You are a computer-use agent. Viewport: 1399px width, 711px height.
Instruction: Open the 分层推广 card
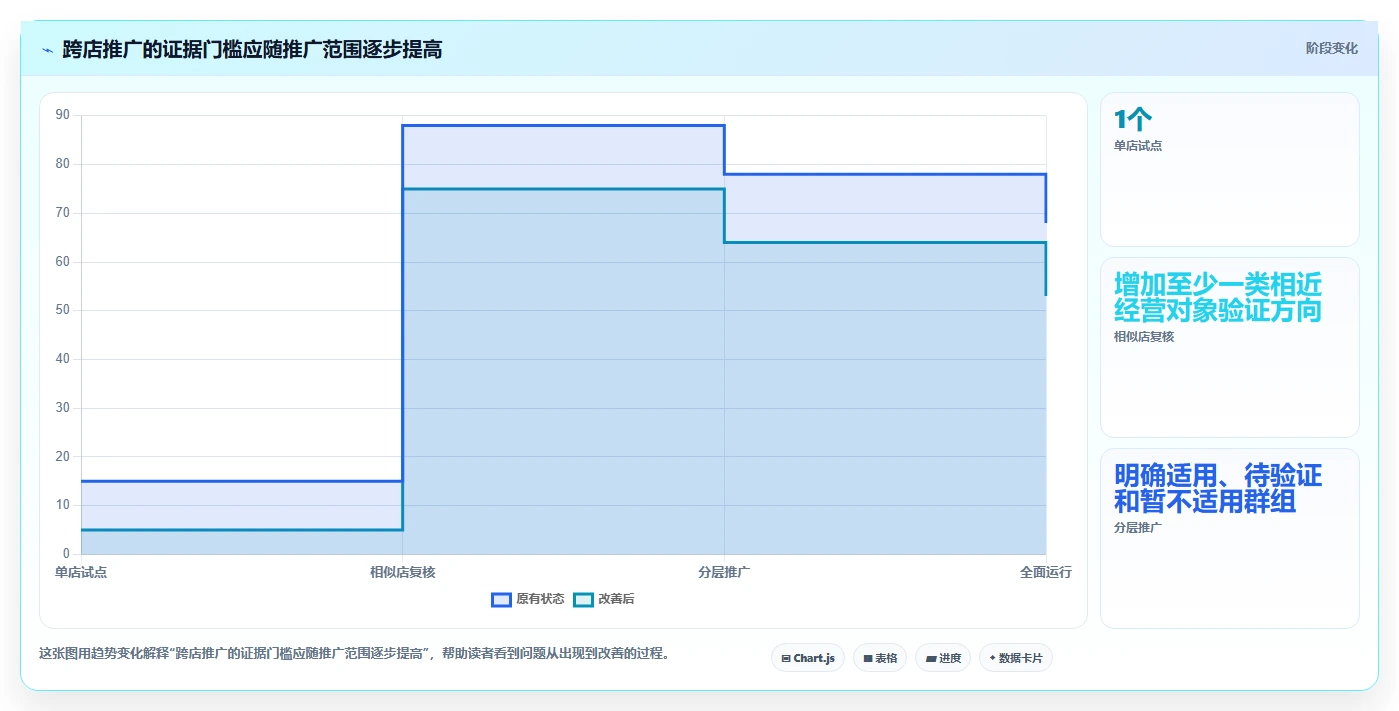1230,538
